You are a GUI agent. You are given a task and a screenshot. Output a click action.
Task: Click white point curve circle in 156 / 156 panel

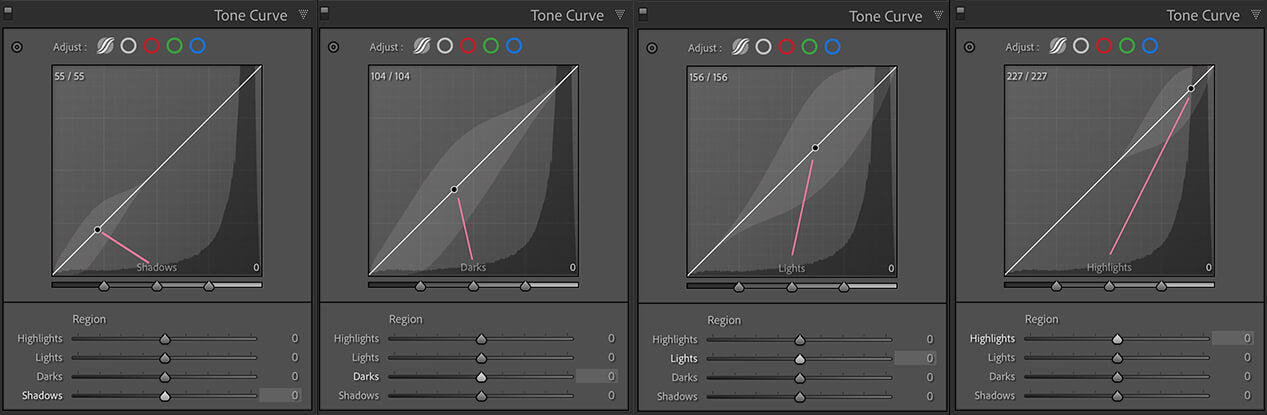point(763,47)
